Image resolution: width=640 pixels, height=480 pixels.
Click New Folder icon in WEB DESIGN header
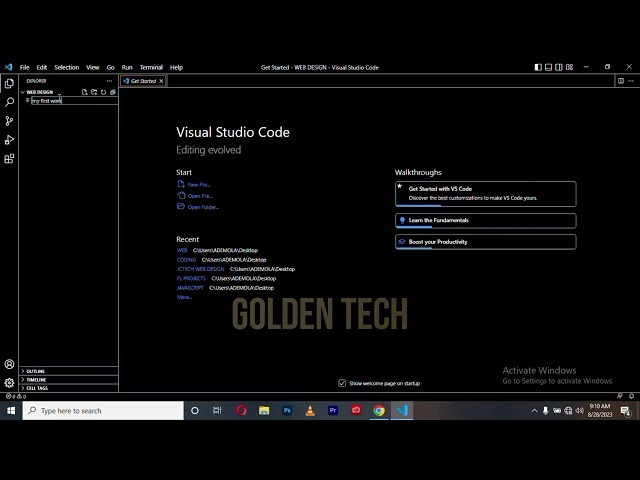94,92
